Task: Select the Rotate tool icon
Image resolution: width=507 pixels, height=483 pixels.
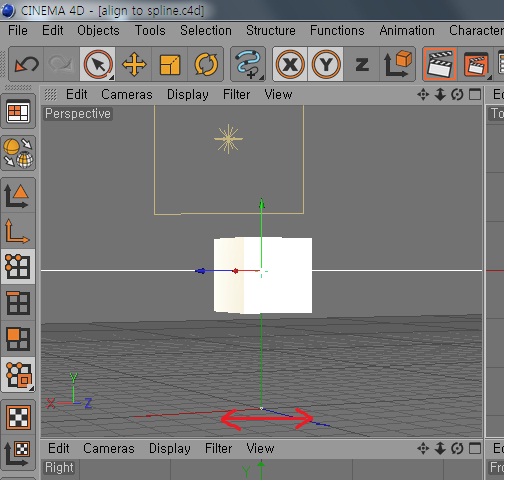Action: point(206,64)
